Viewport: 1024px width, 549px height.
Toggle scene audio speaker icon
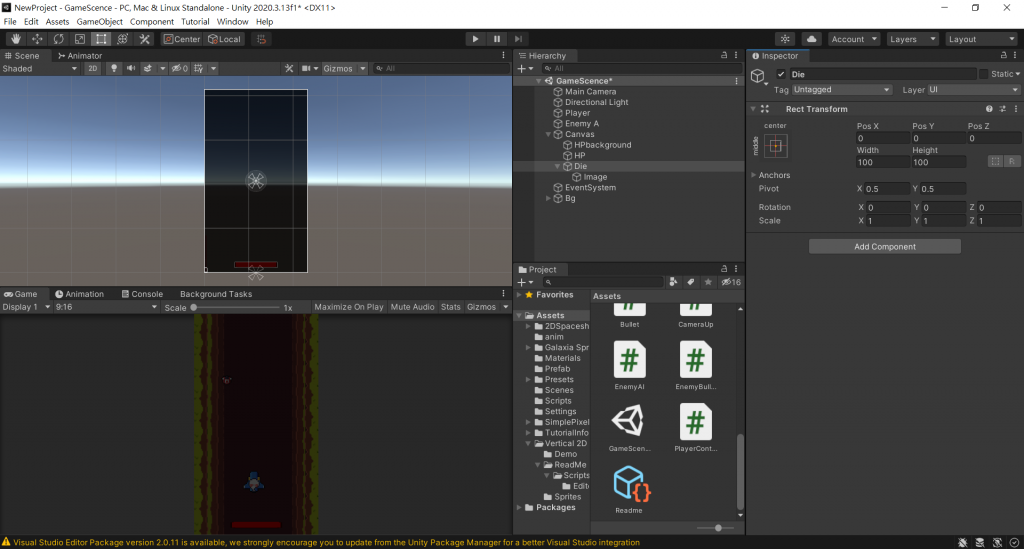[131, 69]
